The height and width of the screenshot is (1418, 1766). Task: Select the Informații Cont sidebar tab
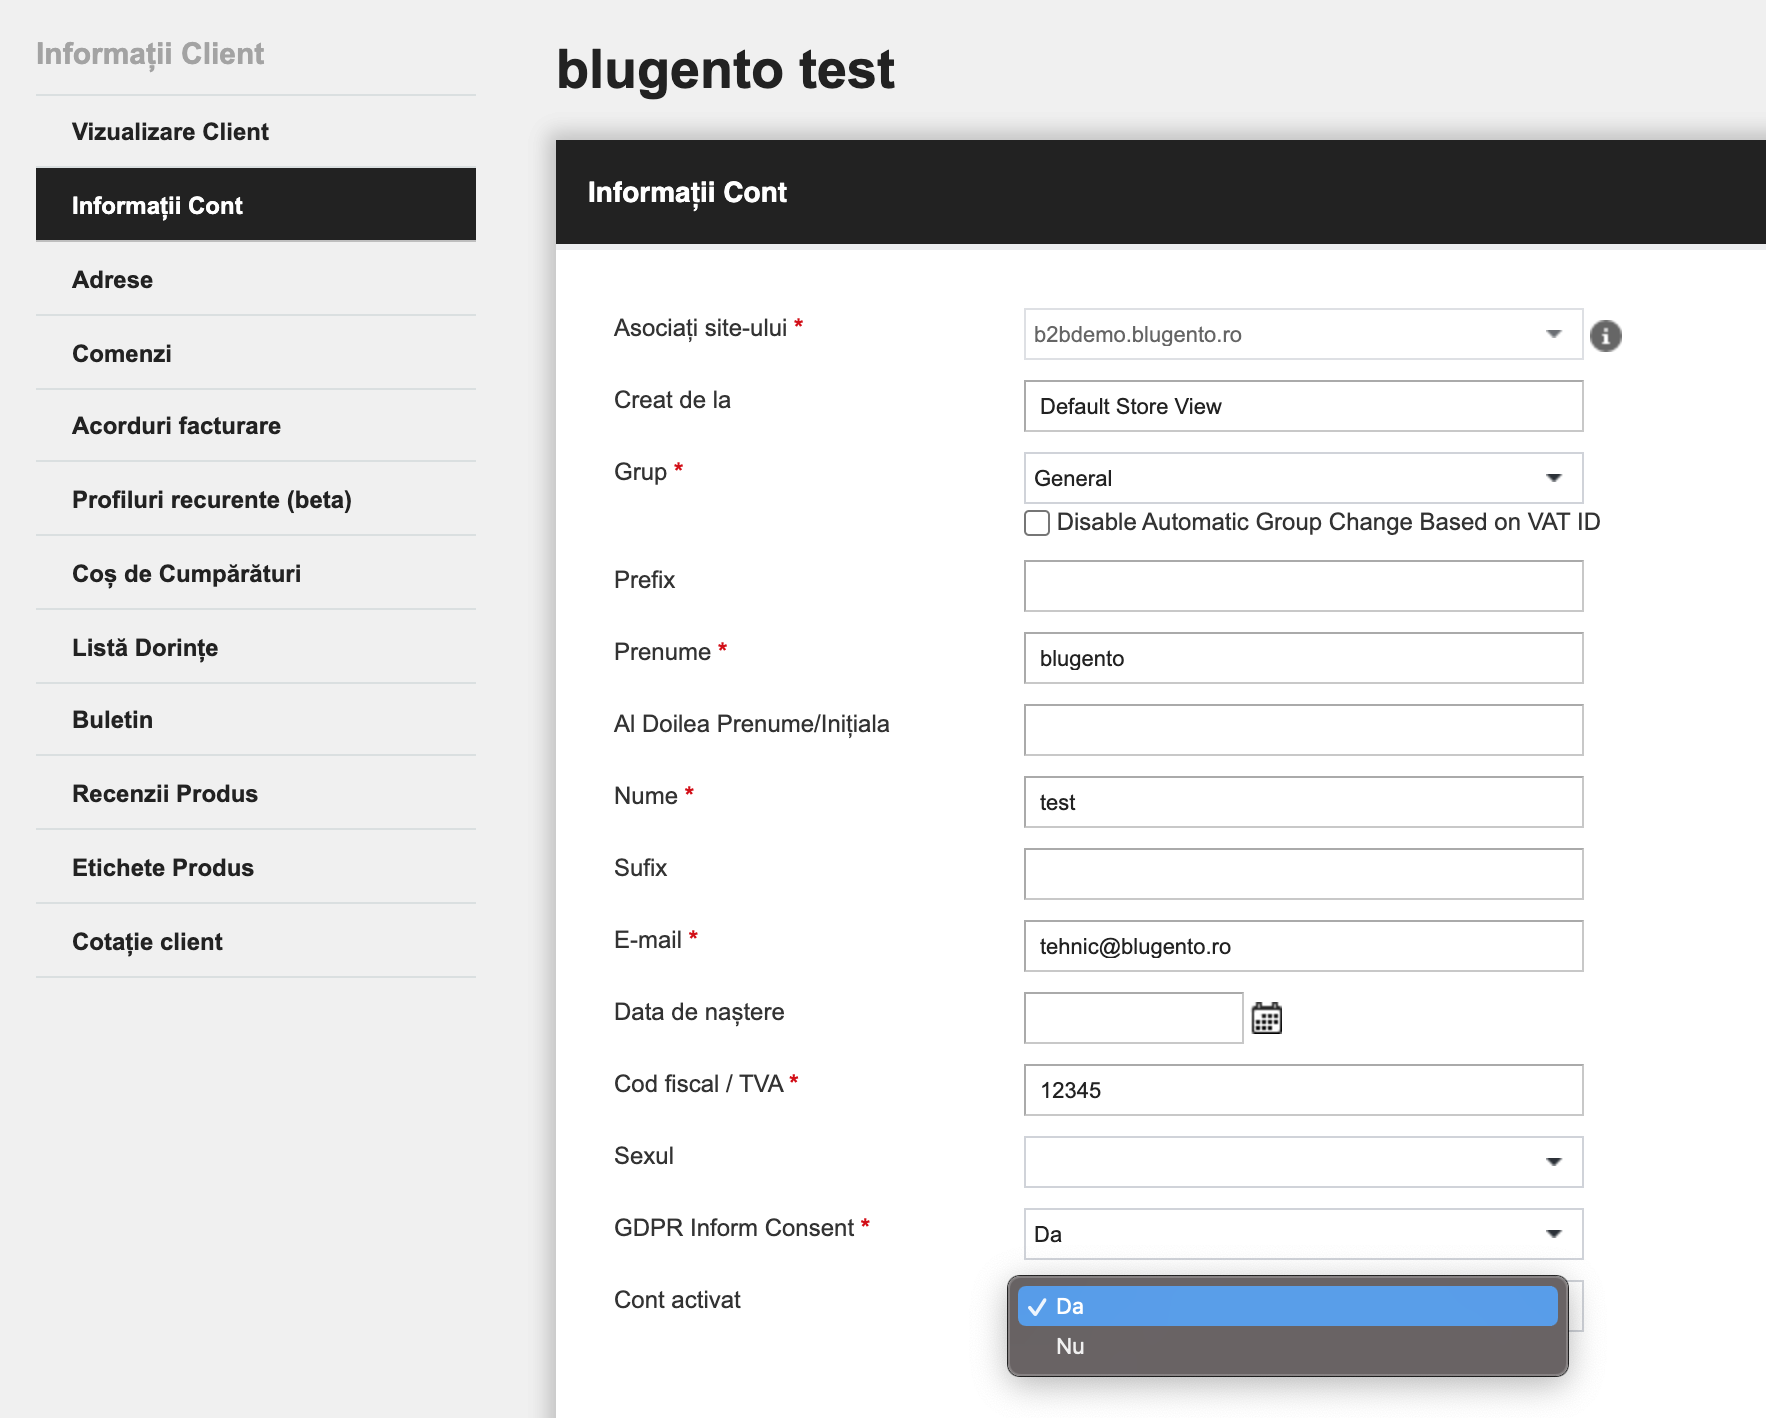point(256,205)
